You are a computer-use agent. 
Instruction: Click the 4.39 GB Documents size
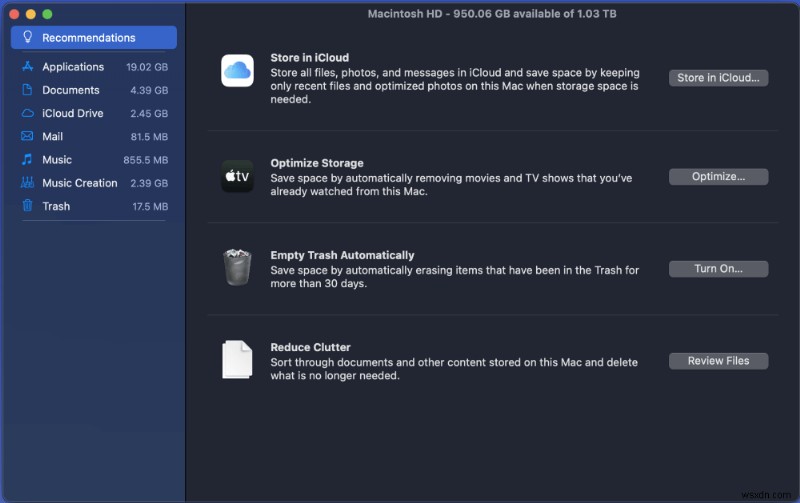(149, 90)
